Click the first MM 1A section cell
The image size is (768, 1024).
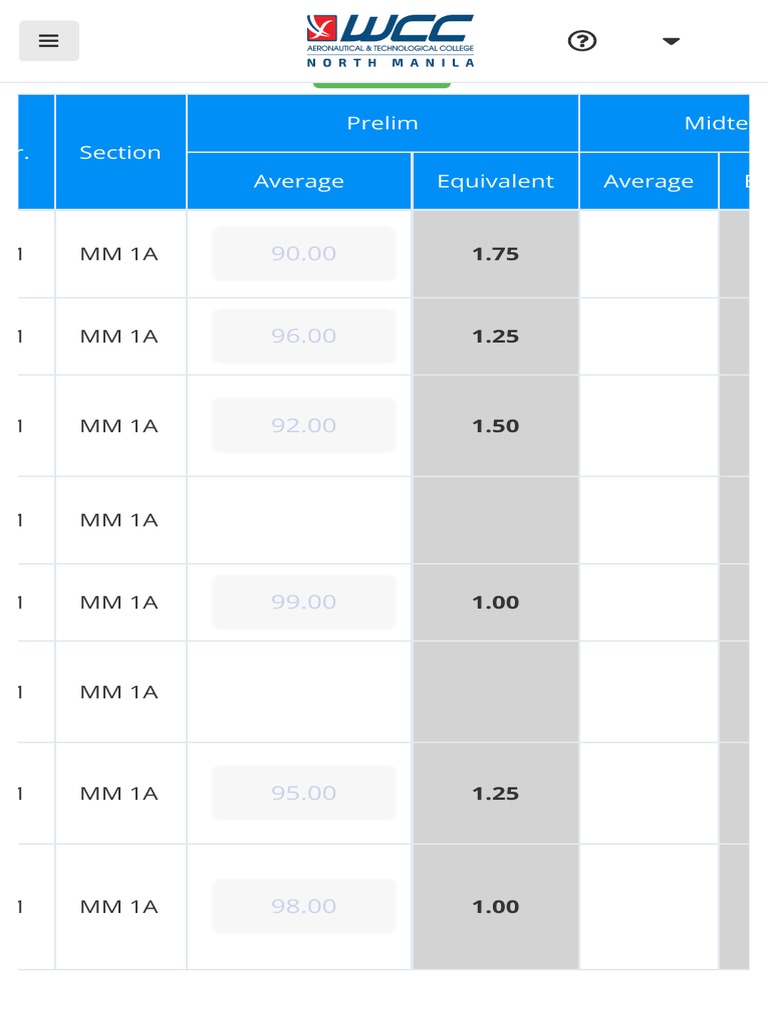point(119,254)
